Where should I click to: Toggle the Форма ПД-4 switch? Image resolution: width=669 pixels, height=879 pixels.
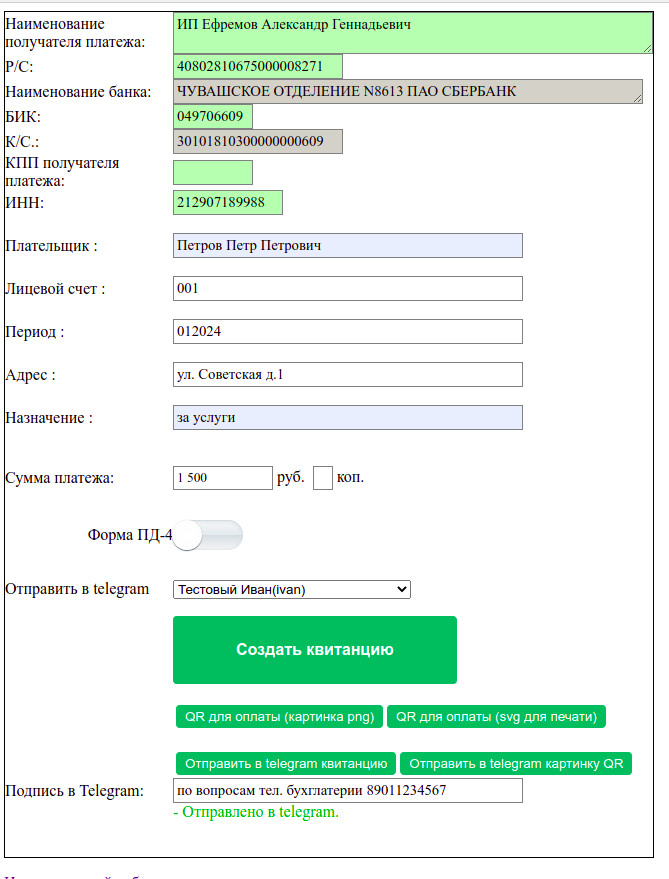click(208, 535)
